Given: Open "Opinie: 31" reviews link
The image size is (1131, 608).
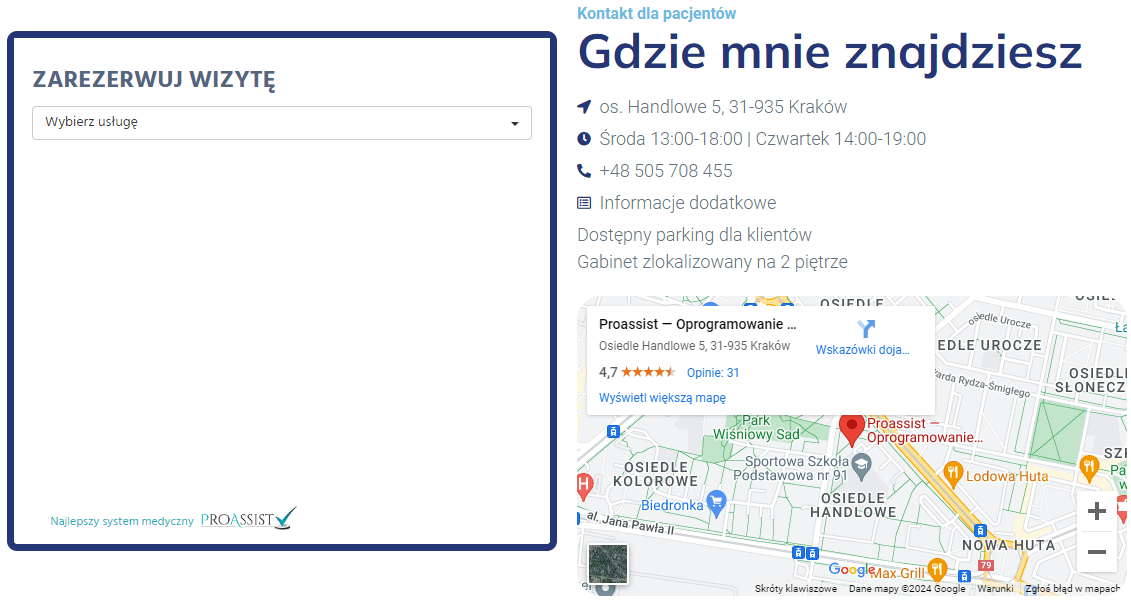Looking at the screenshot, I should point(713,373).
